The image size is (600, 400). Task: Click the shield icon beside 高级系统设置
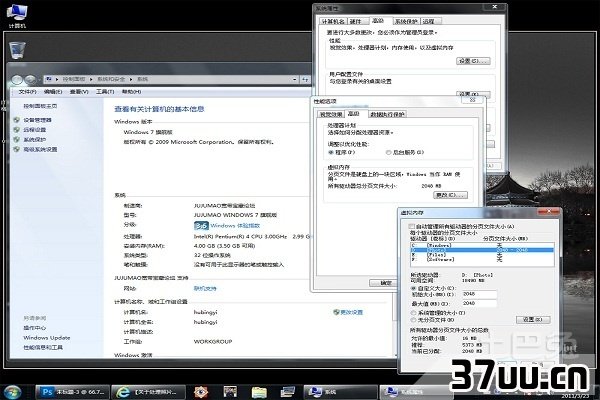pyautogui.click(x=16, y=150)
